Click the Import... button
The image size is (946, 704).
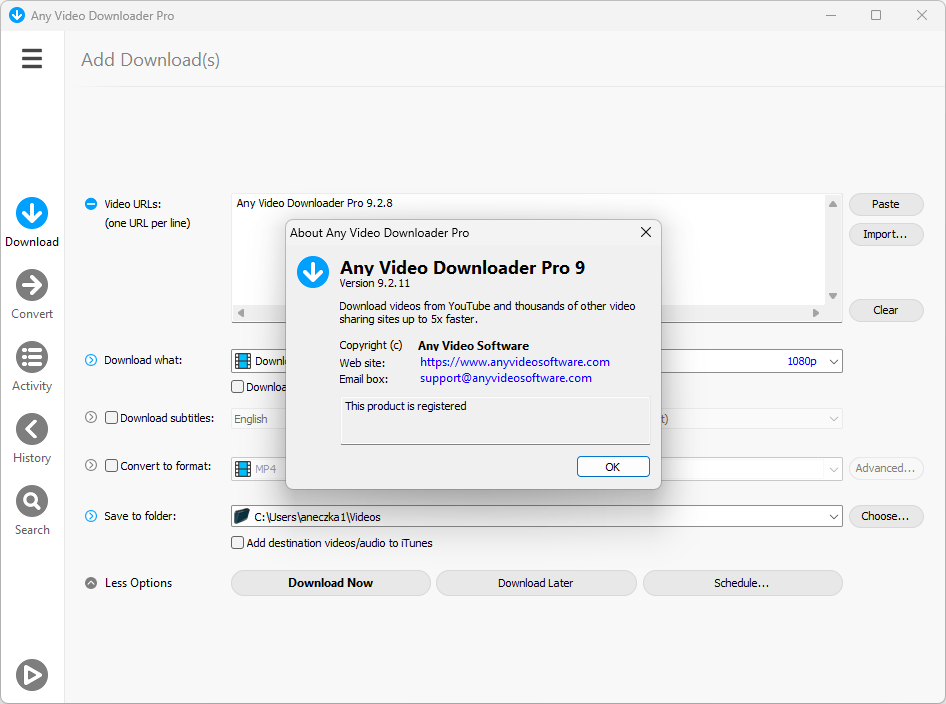pyautogui.click(x=886, y=234)
